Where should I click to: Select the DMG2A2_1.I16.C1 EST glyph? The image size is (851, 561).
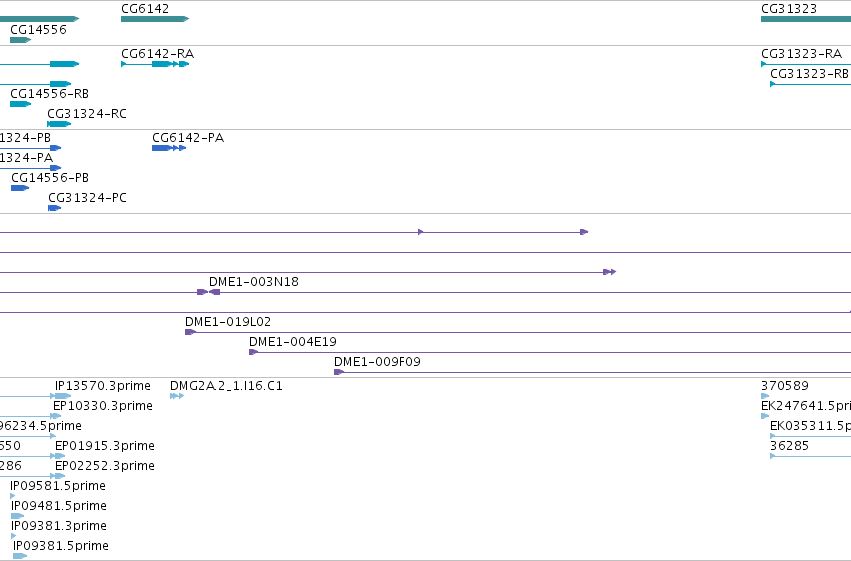click(177, 396)
